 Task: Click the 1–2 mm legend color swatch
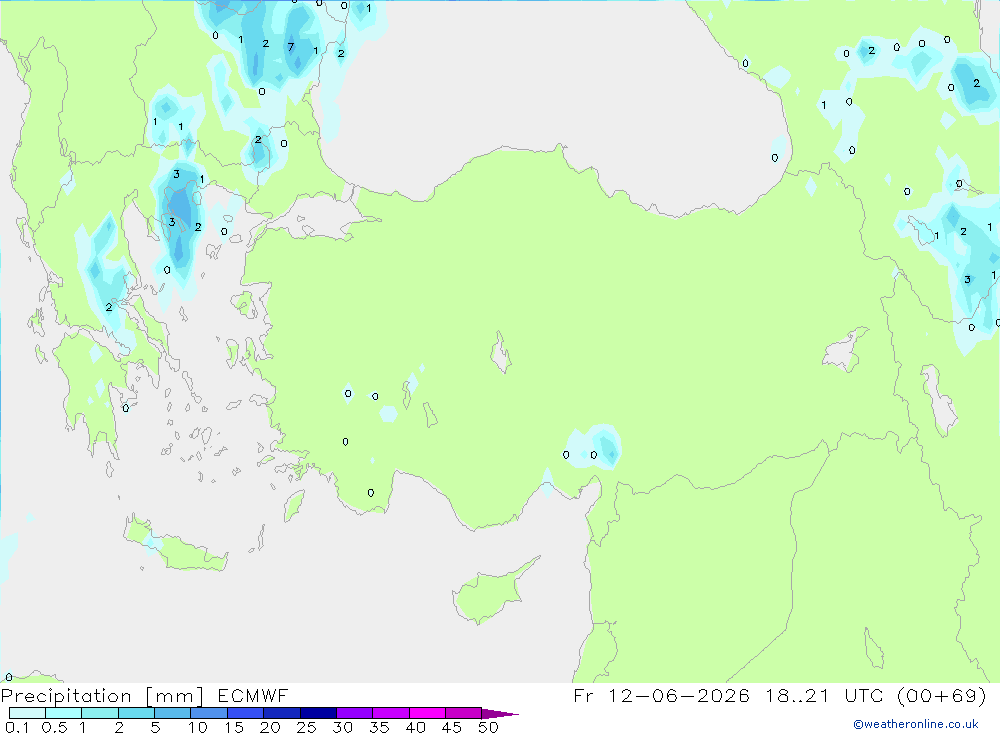[100, 713]
